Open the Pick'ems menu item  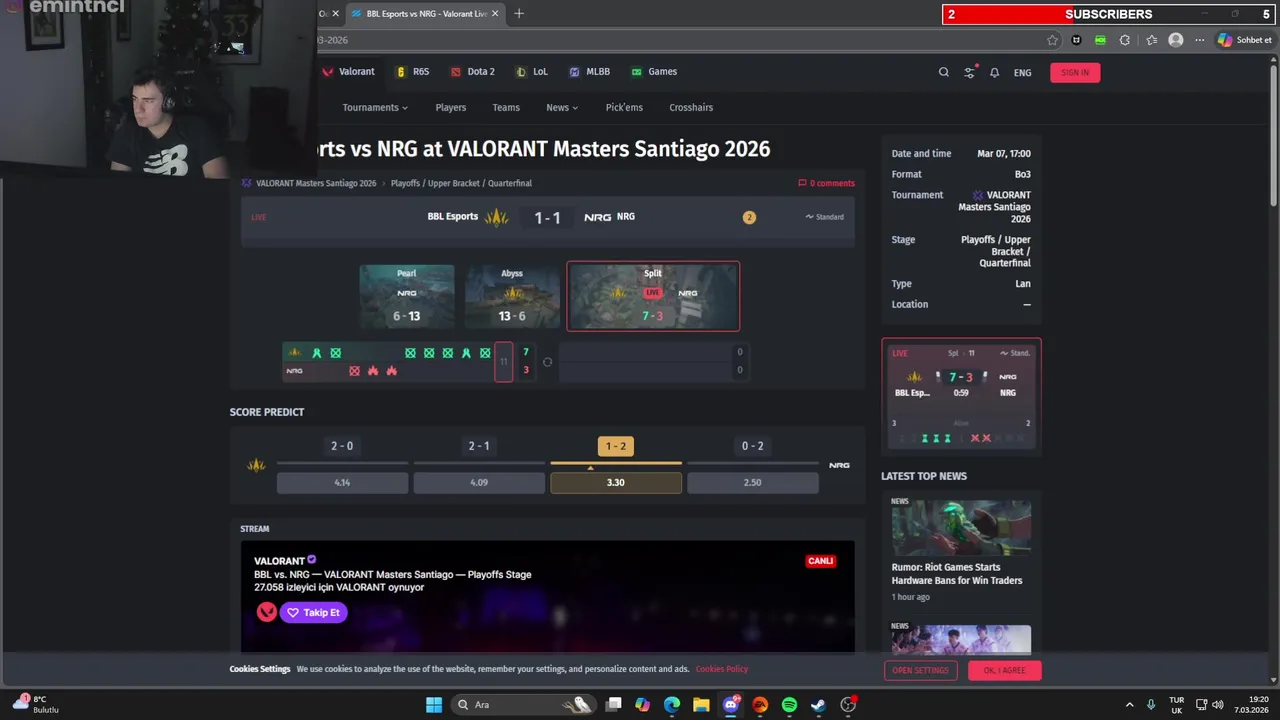(x=624, y=107)
